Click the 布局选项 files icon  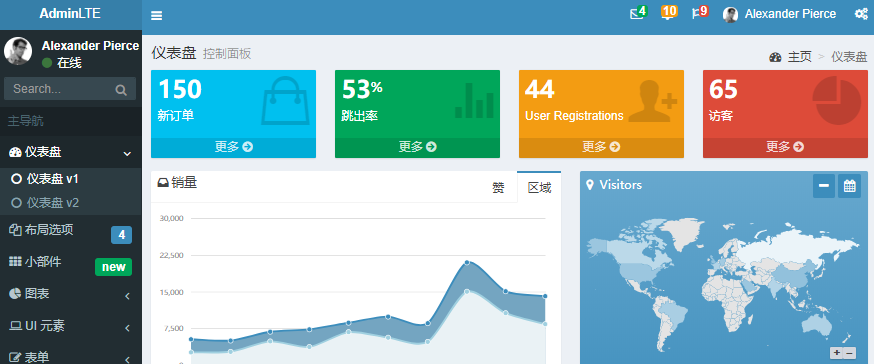pyautogui.click(x=15, y=230)
